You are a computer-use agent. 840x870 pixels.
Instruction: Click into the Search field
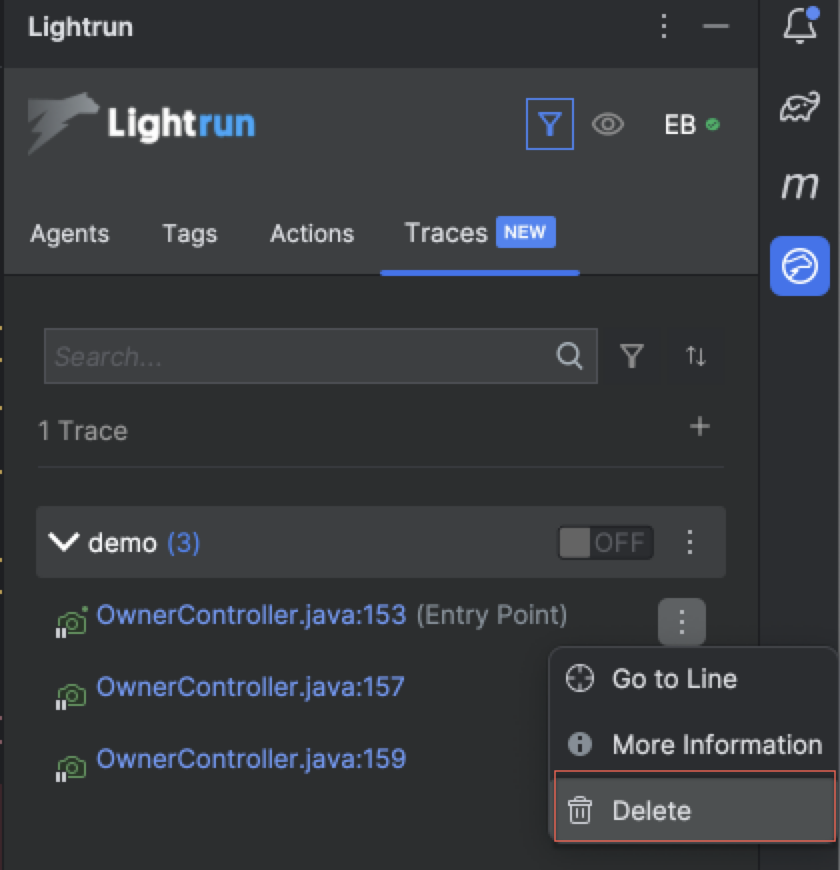[x=300, y=356]
